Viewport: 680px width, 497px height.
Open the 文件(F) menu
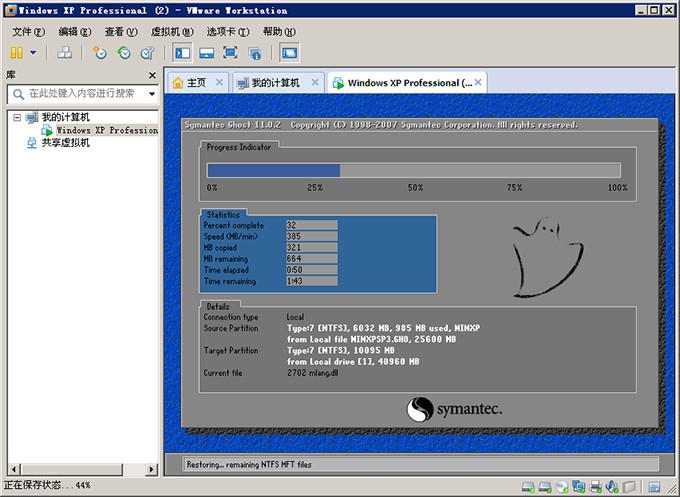click(28, 32)
